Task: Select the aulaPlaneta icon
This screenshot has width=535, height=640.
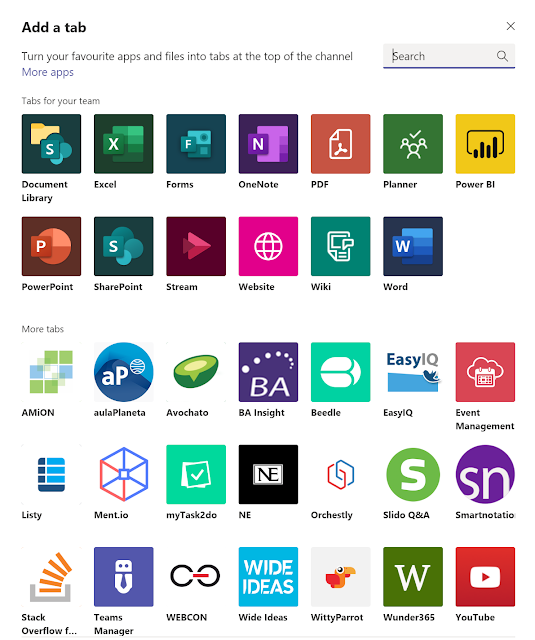Action: (x=123, y=372)
